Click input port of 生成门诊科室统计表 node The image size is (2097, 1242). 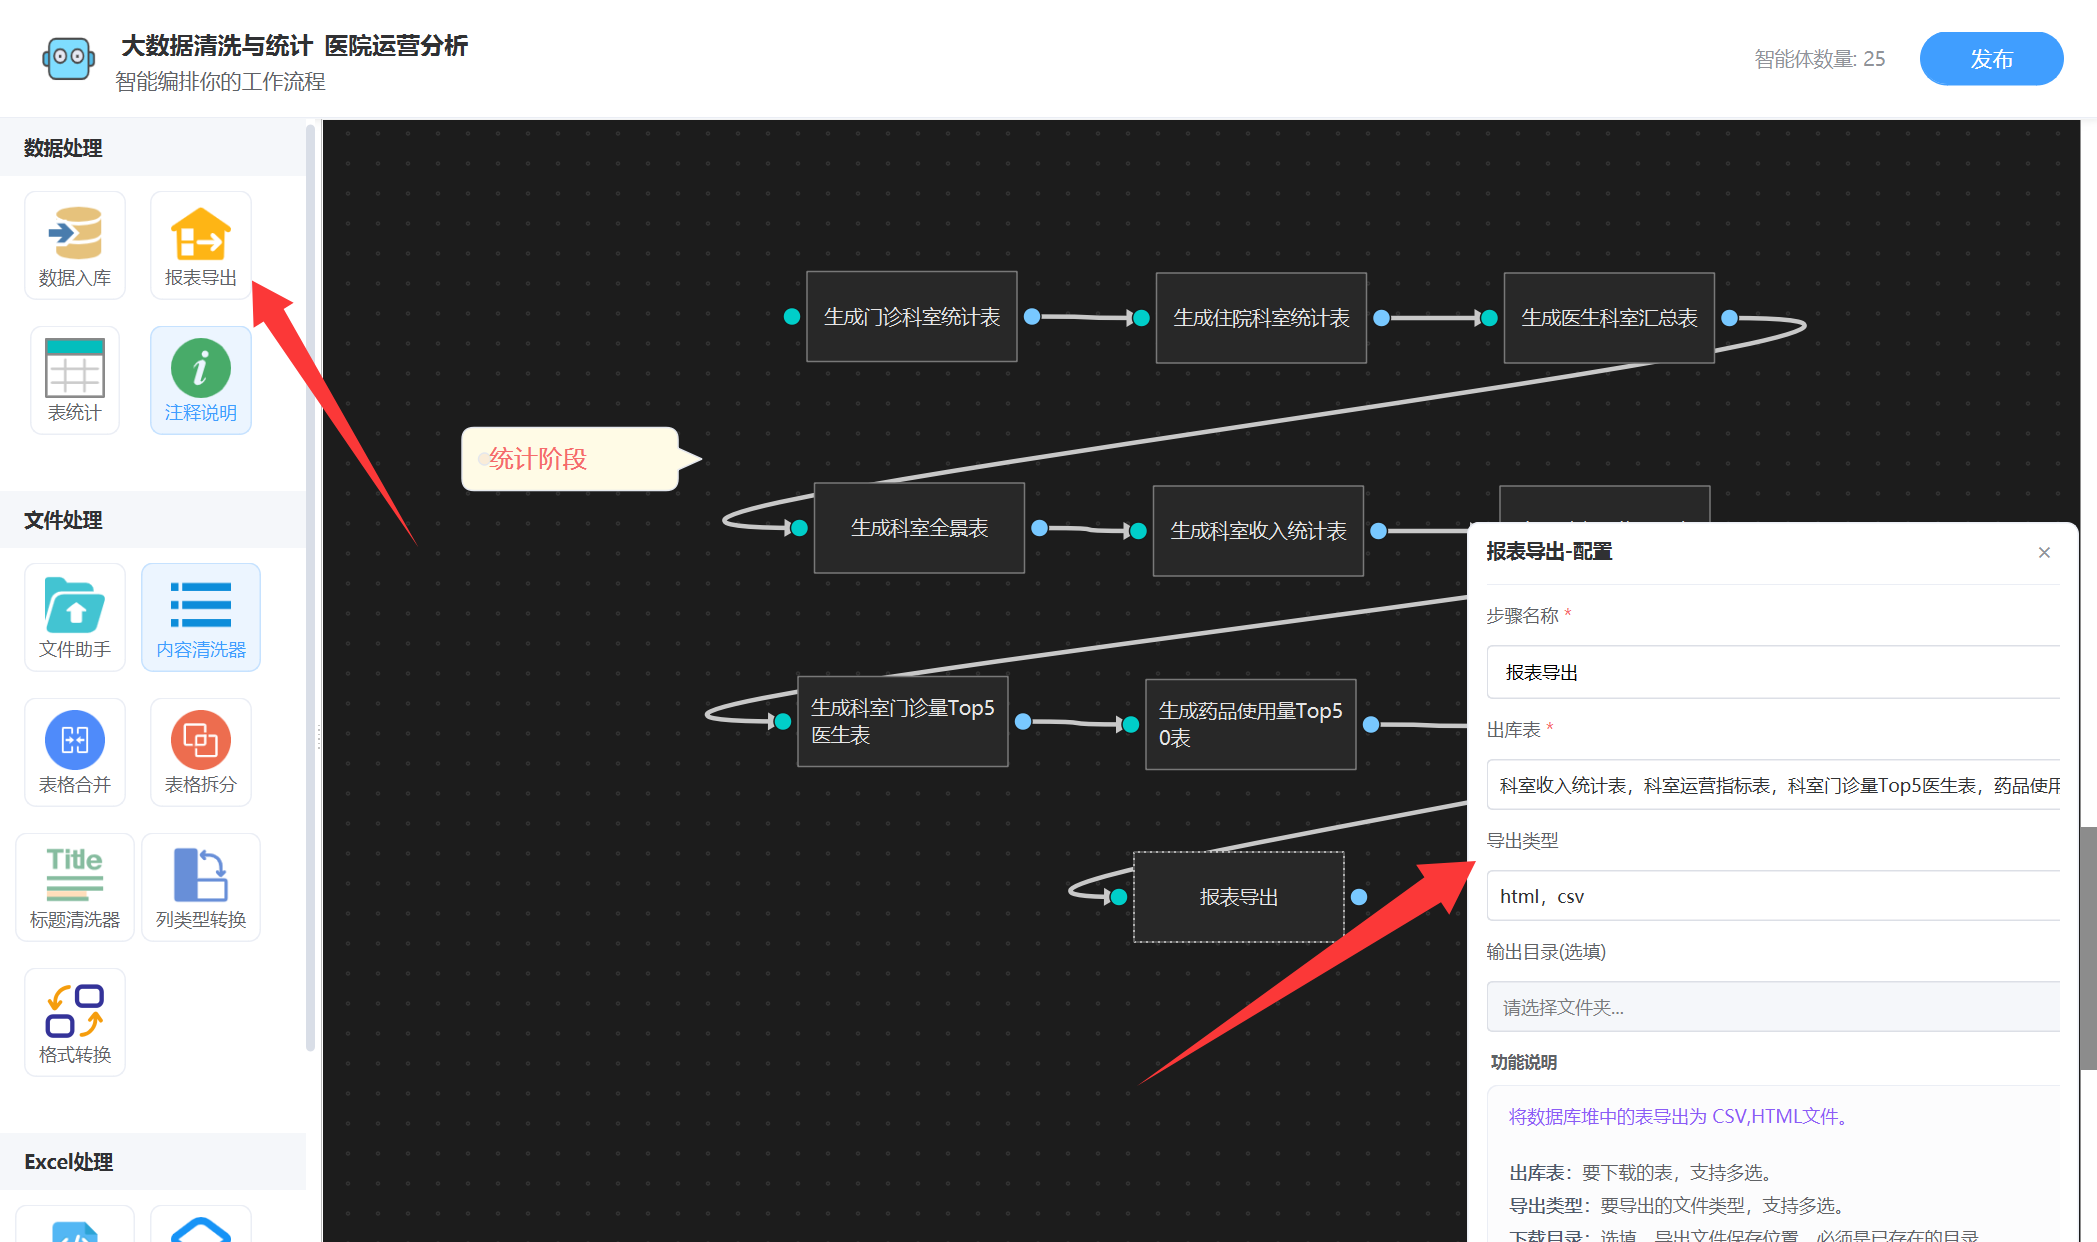click(x=792, y=317)
